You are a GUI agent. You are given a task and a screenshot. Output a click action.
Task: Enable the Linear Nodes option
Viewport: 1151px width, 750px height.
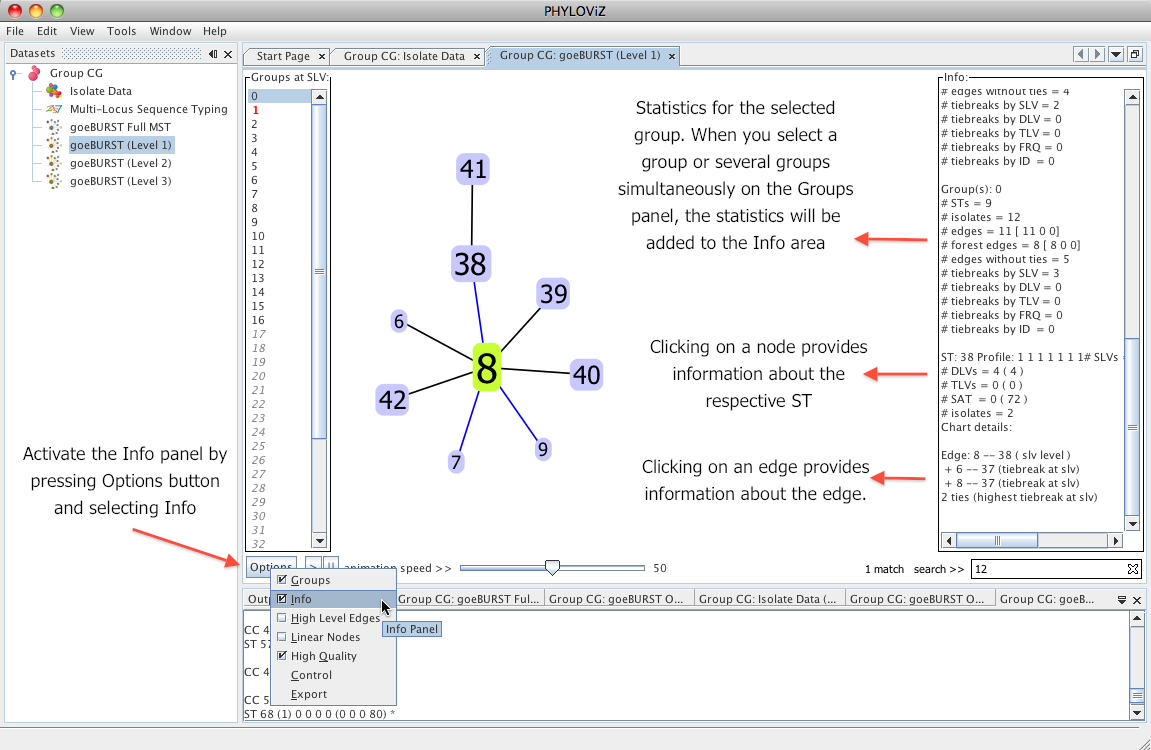[x=282, y=637]
